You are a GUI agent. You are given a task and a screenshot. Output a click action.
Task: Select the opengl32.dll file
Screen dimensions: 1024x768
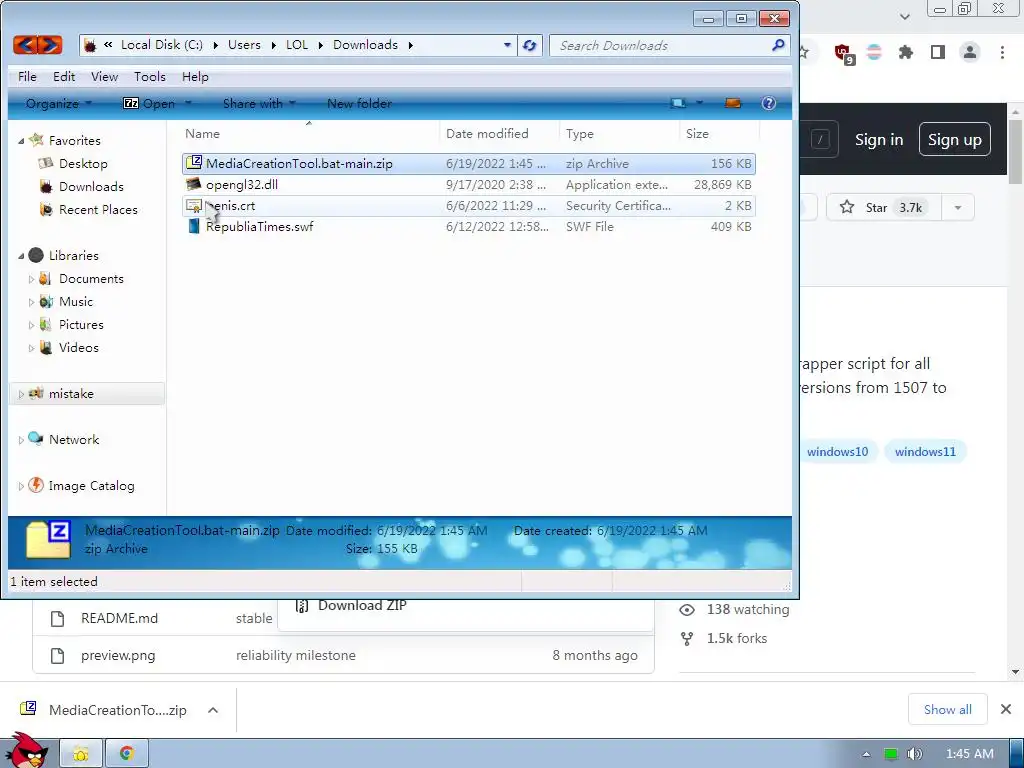[x=469, y=185]
